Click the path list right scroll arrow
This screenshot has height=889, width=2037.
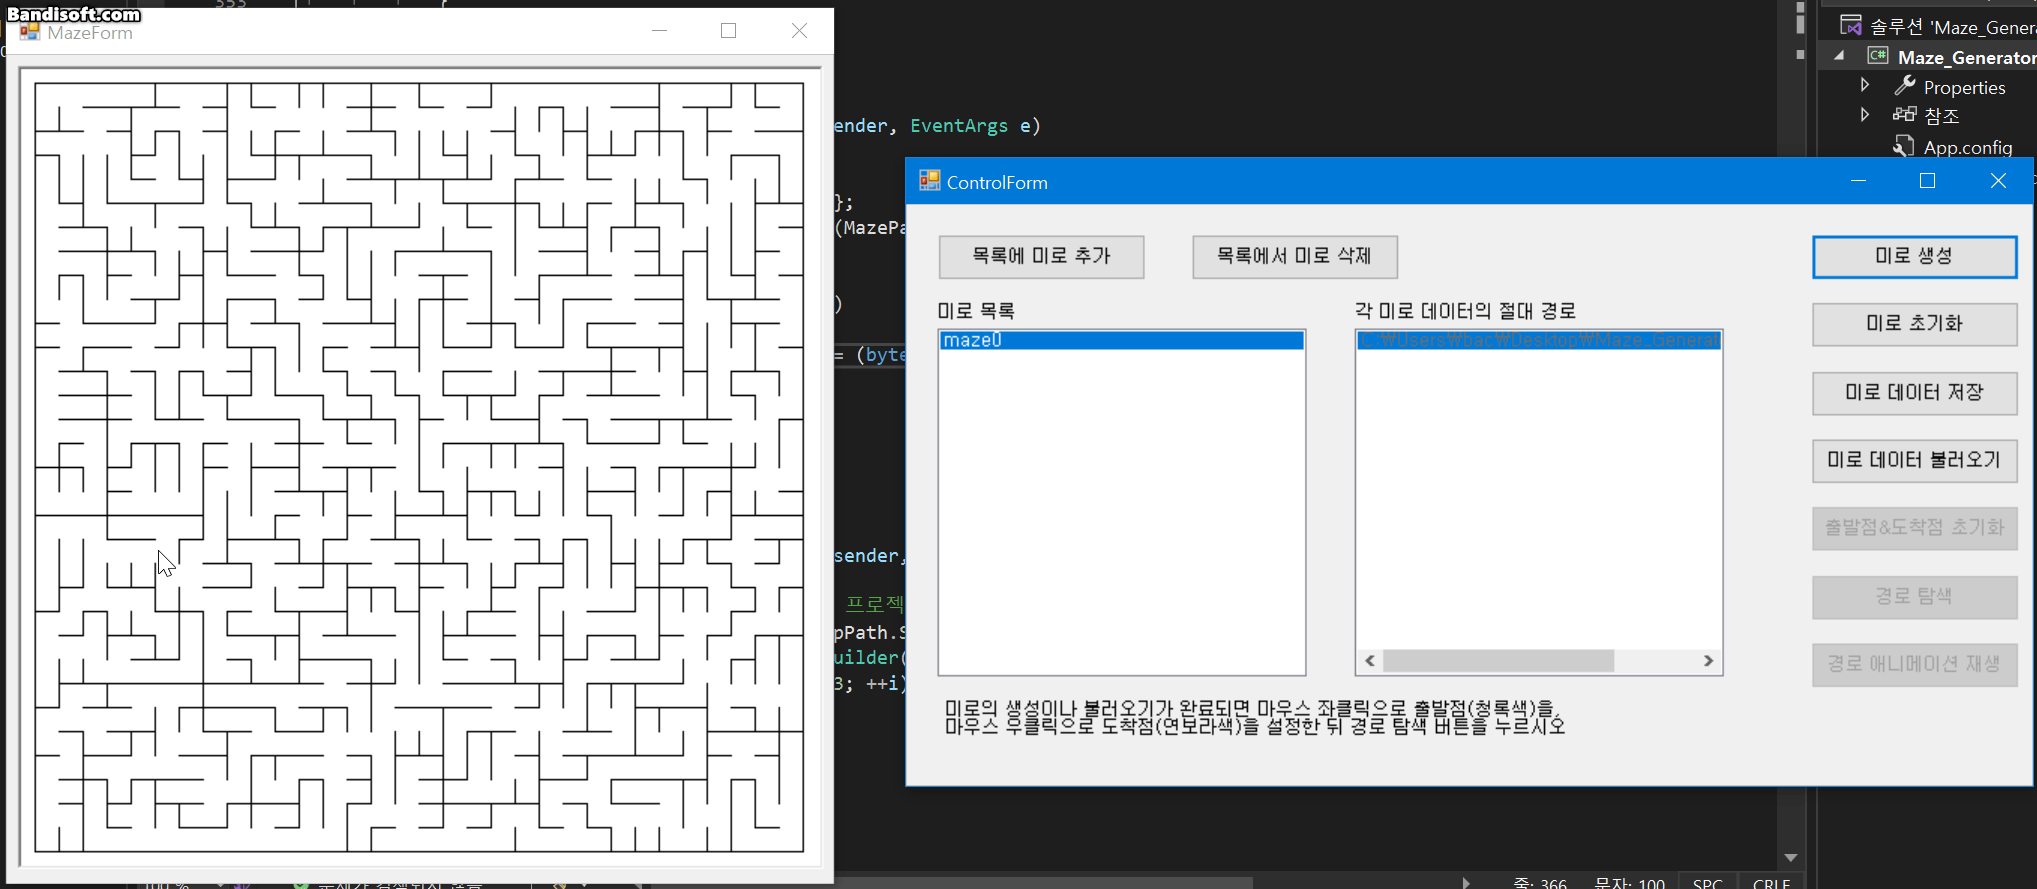[x=1708, y=661]
